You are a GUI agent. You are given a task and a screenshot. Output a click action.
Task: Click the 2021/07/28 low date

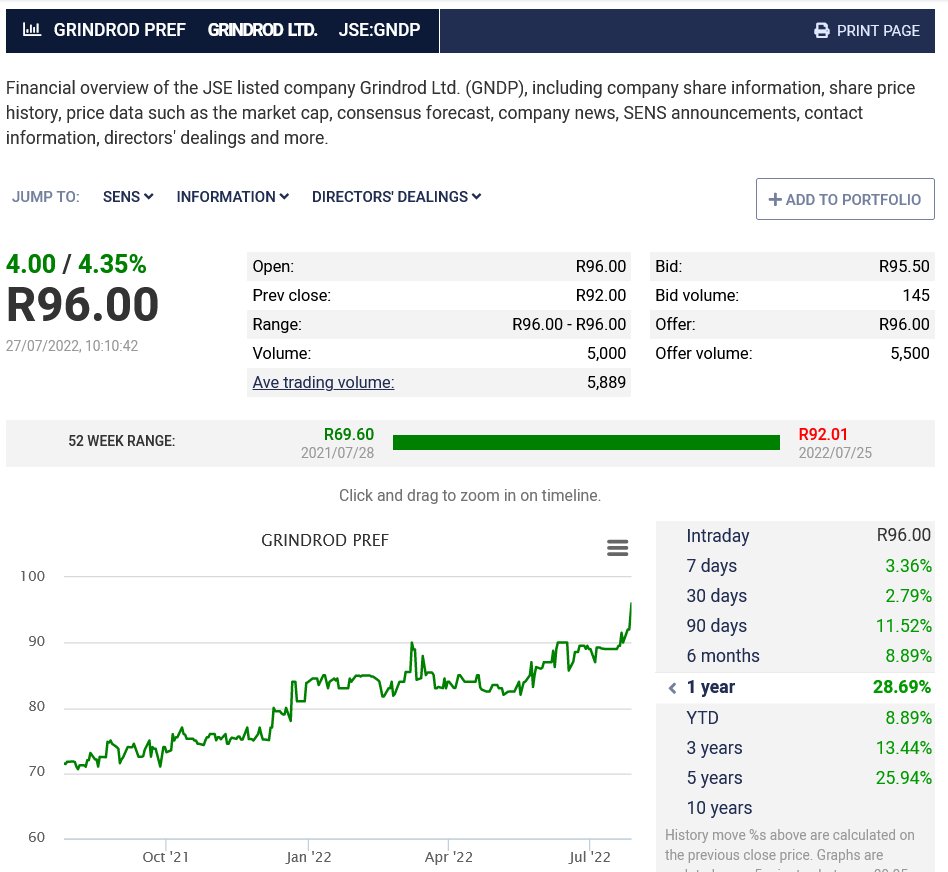337,453
